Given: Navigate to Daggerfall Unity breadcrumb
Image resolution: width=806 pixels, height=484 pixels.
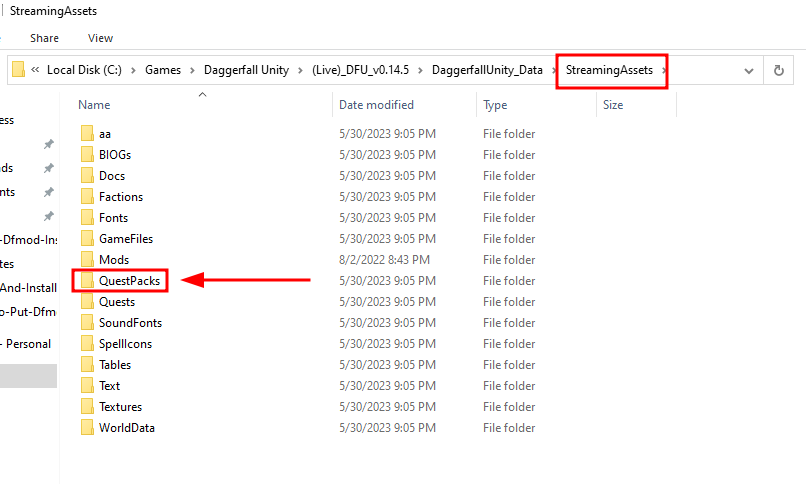Looking at the screenshot, I should pos(246,70).
